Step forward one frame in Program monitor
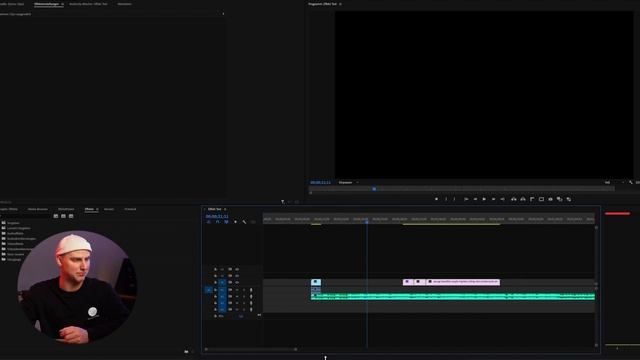The width and height of the screenshot is (640, 360). point(493,199)
